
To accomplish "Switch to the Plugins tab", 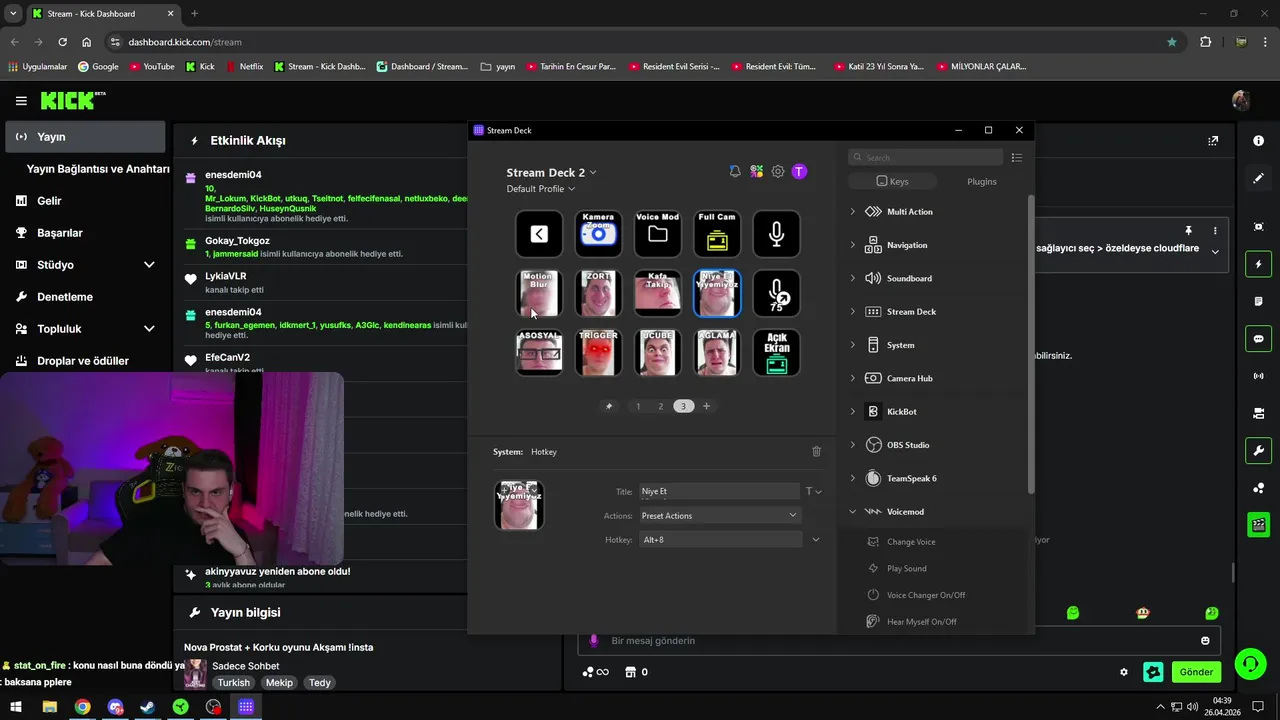I will 982,181.
